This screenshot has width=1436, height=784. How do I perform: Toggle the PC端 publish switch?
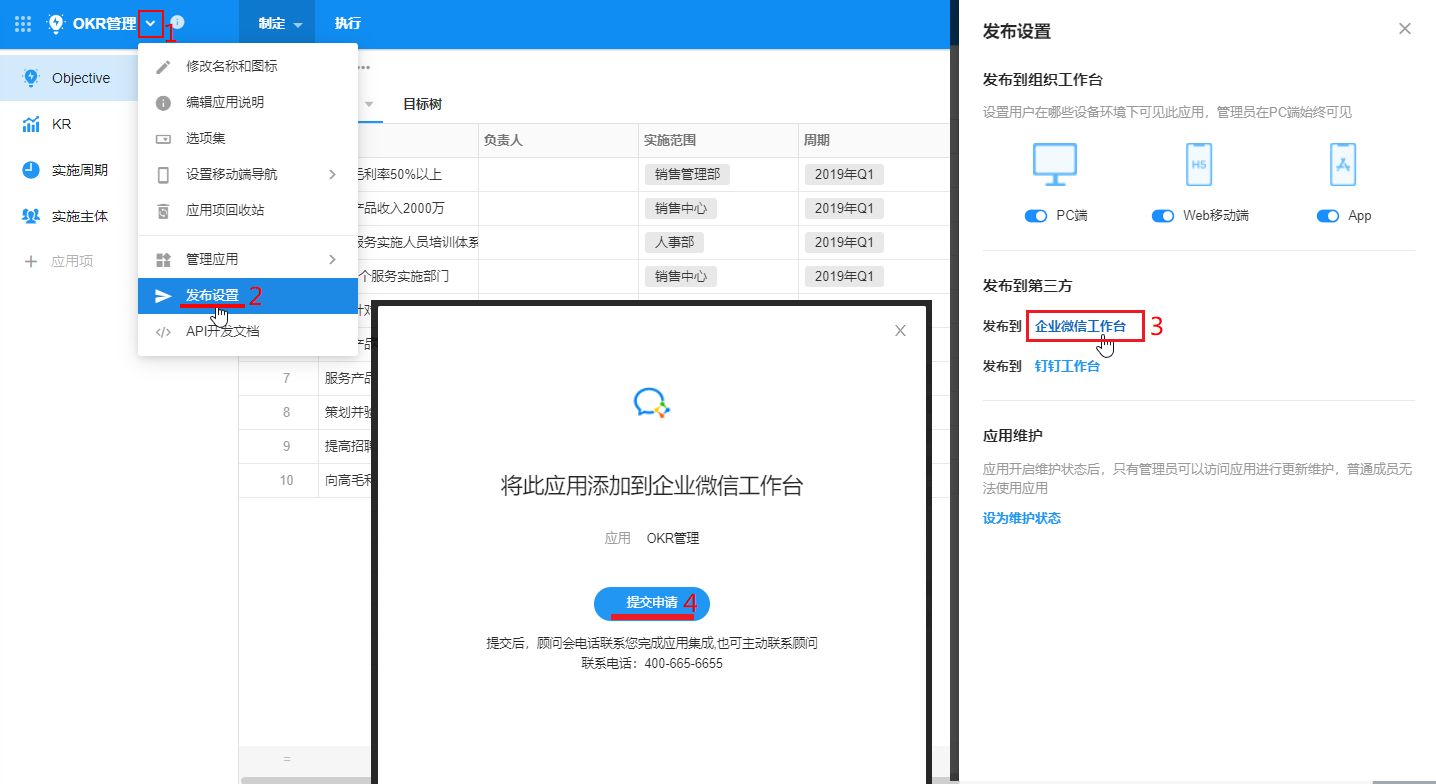tap(1036, 216)
